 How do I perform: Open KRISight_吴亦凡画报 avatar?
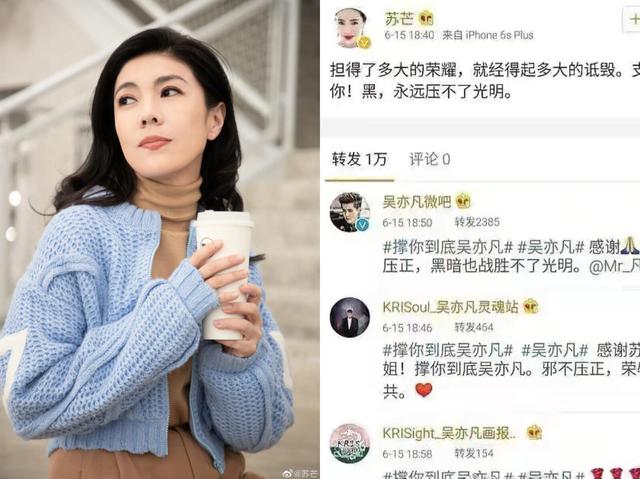point(350,444)
